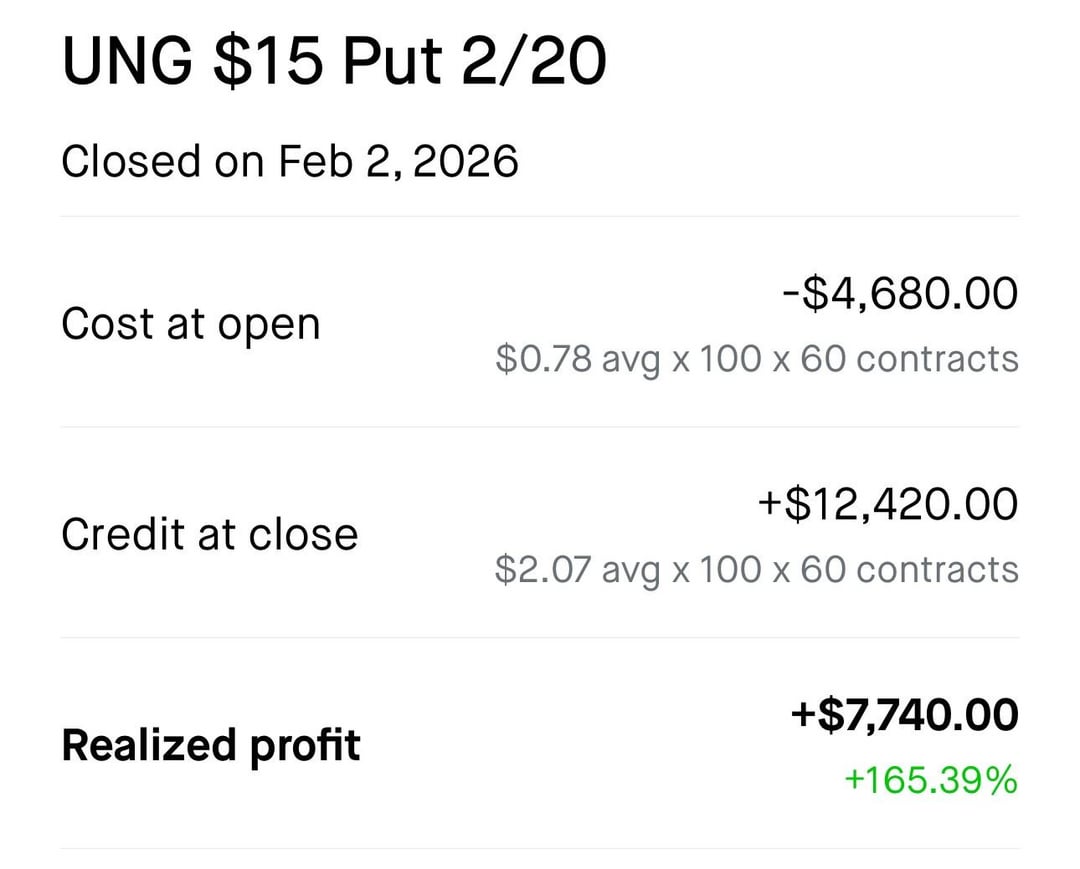
Task: Click the 'Credit at close' label
Action: tap(209, 535)
